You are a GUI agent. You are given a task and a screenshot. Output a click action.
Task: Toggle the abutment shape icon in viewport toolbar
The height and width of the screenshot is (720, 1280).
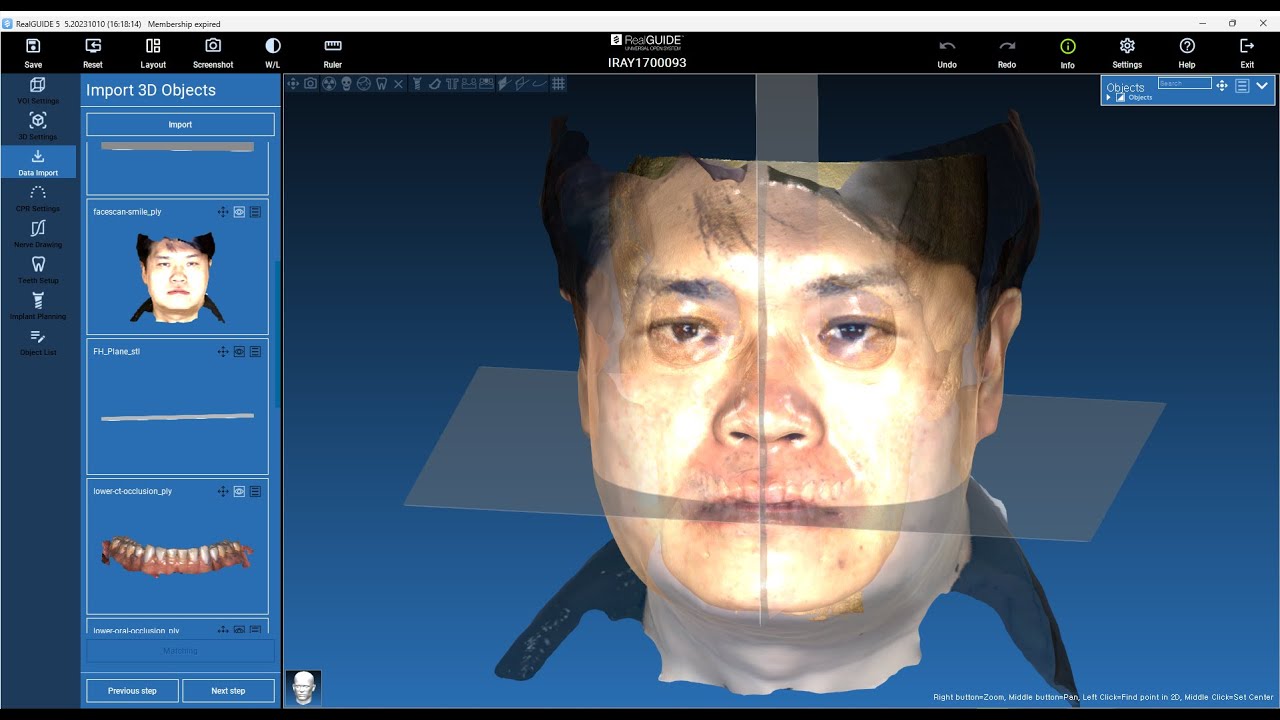435,84
